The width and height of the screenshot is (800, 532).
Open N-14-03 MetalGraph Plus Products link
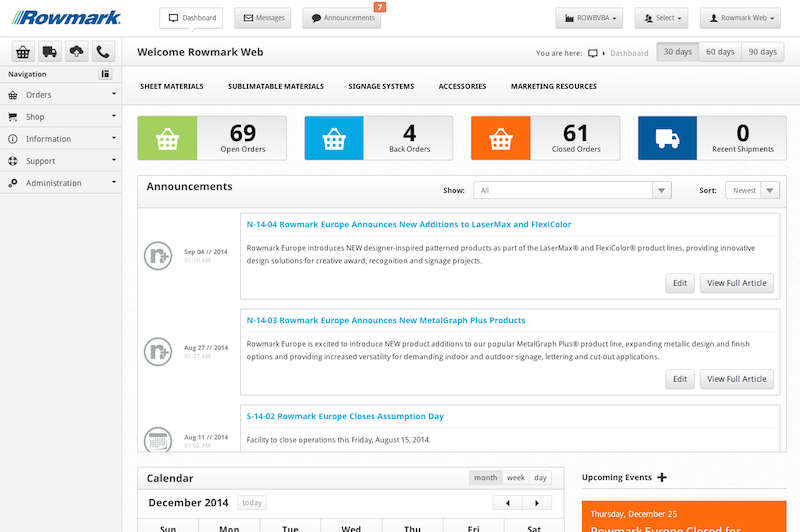tap(386, 320)
